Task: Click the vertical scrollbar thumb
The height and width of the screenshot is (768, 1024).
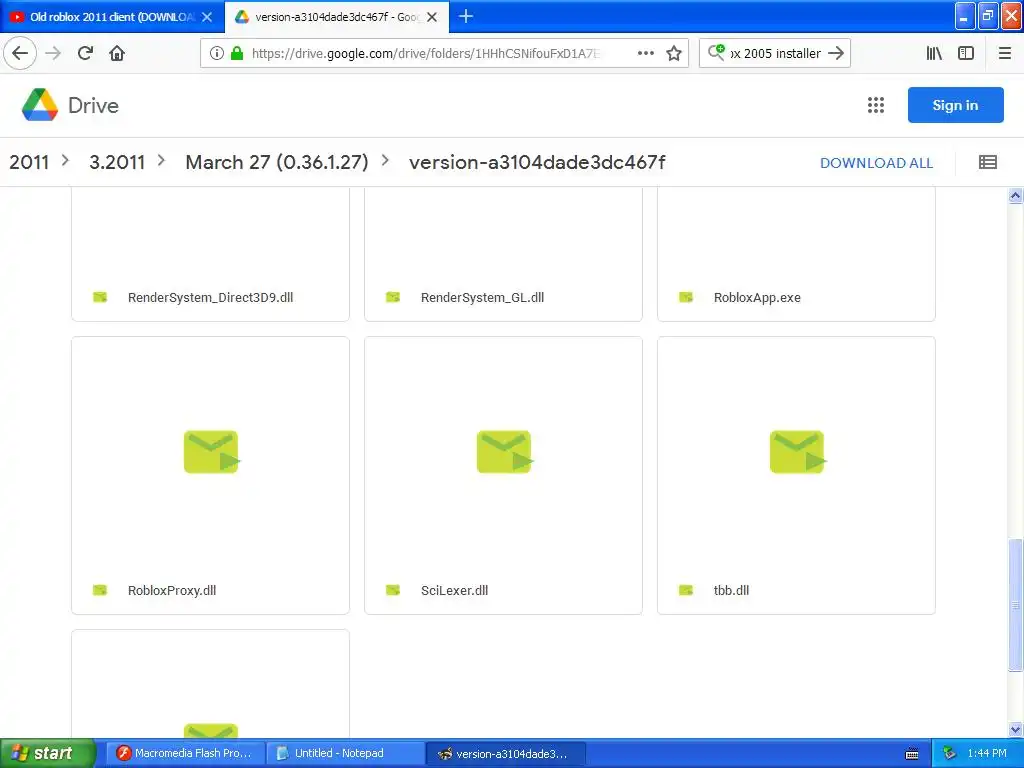Action: [x=1015, y=605]
